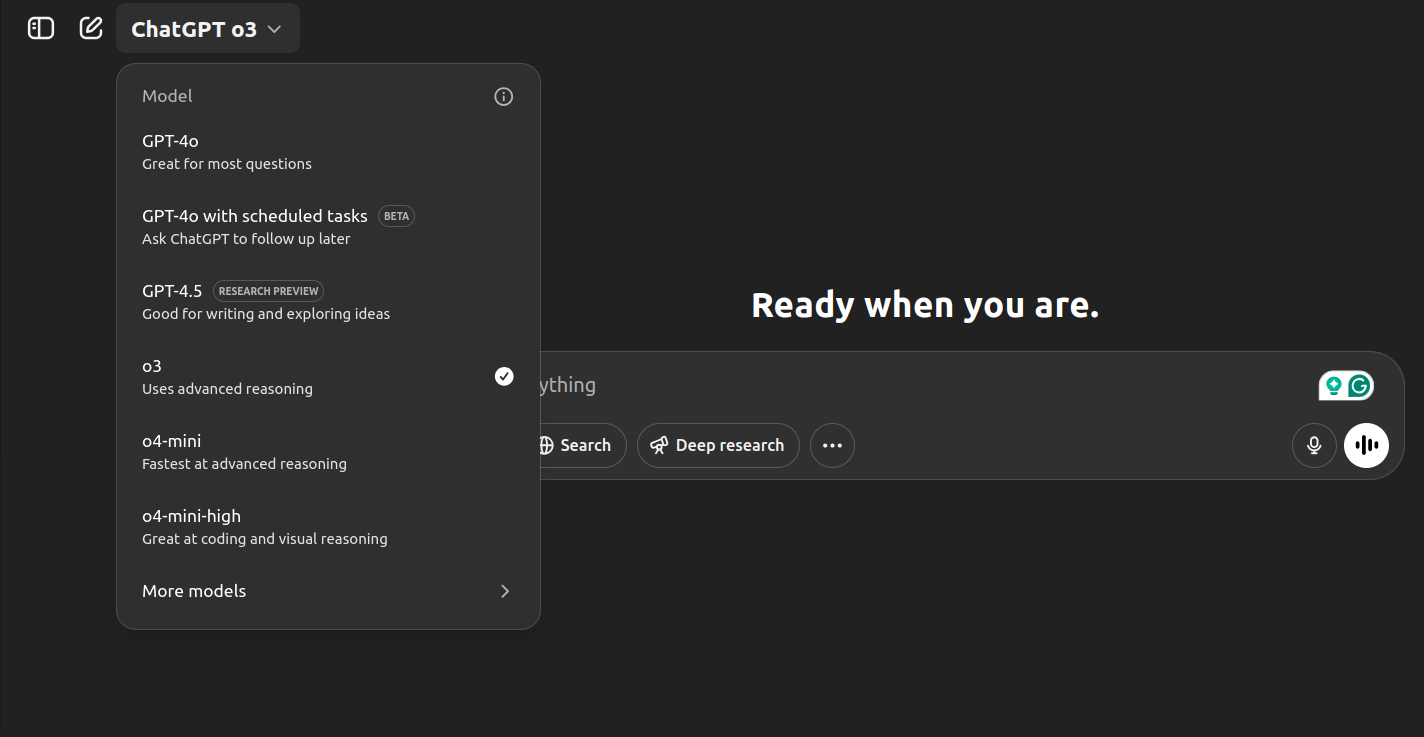Viewport: 1424px width, 737px height.
Task: Expand the More models submenu
Action: click(x=328, y=591)
